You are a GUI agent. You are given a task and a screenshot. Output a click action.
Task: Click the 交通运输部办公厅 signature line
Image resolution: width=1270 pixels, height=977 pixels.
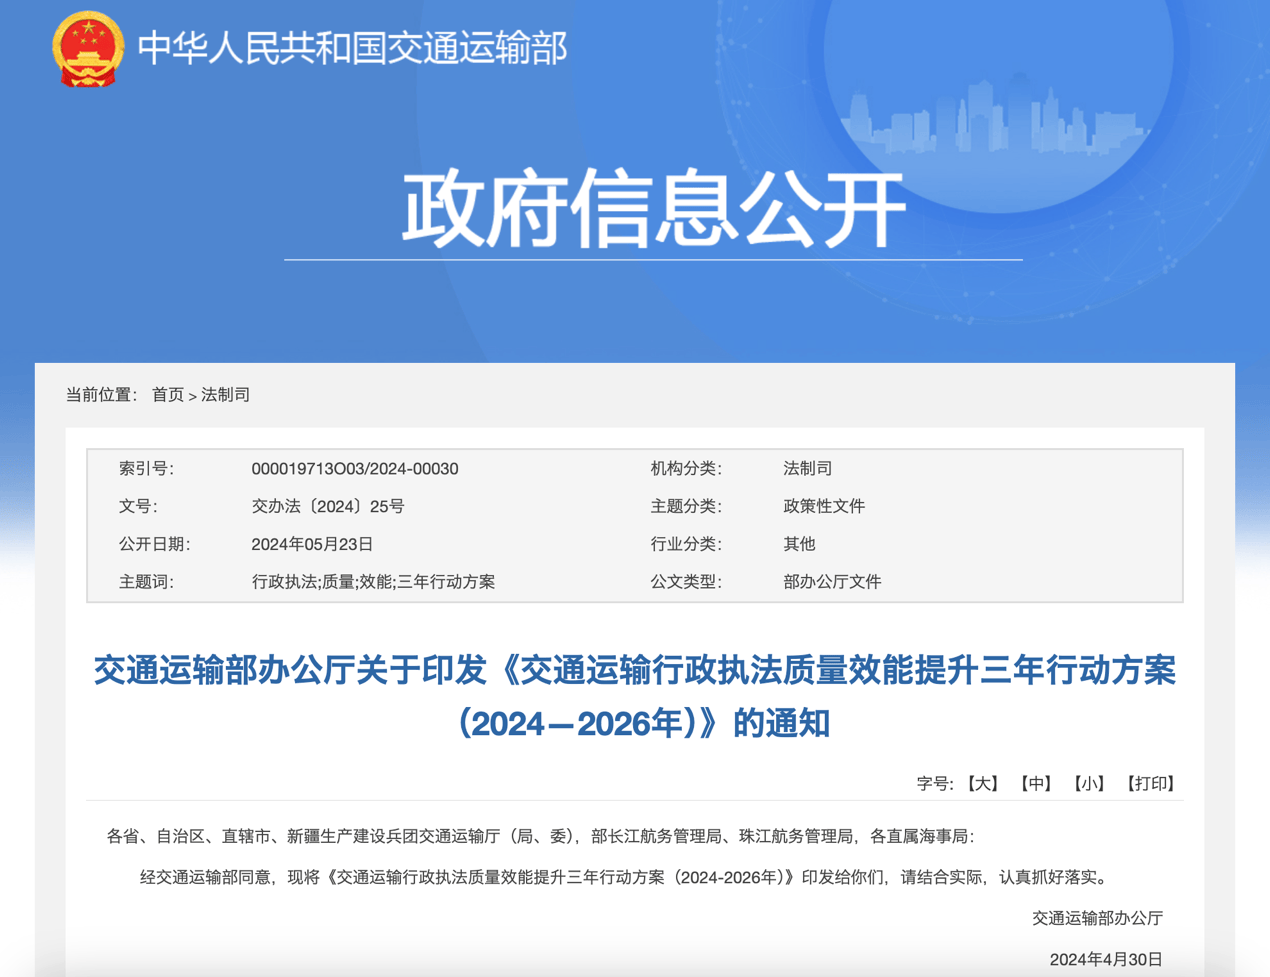click(x=1097, y=918)
